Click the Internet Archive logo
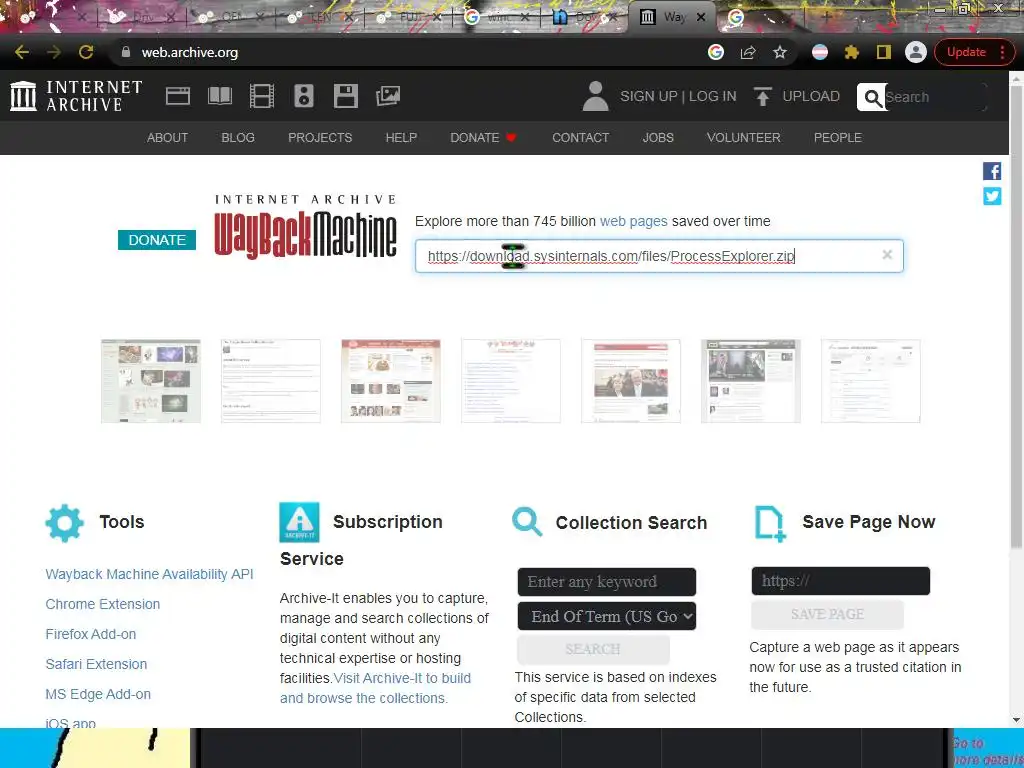The width and height of the screenshot is (1024, 768). (76, 96)
